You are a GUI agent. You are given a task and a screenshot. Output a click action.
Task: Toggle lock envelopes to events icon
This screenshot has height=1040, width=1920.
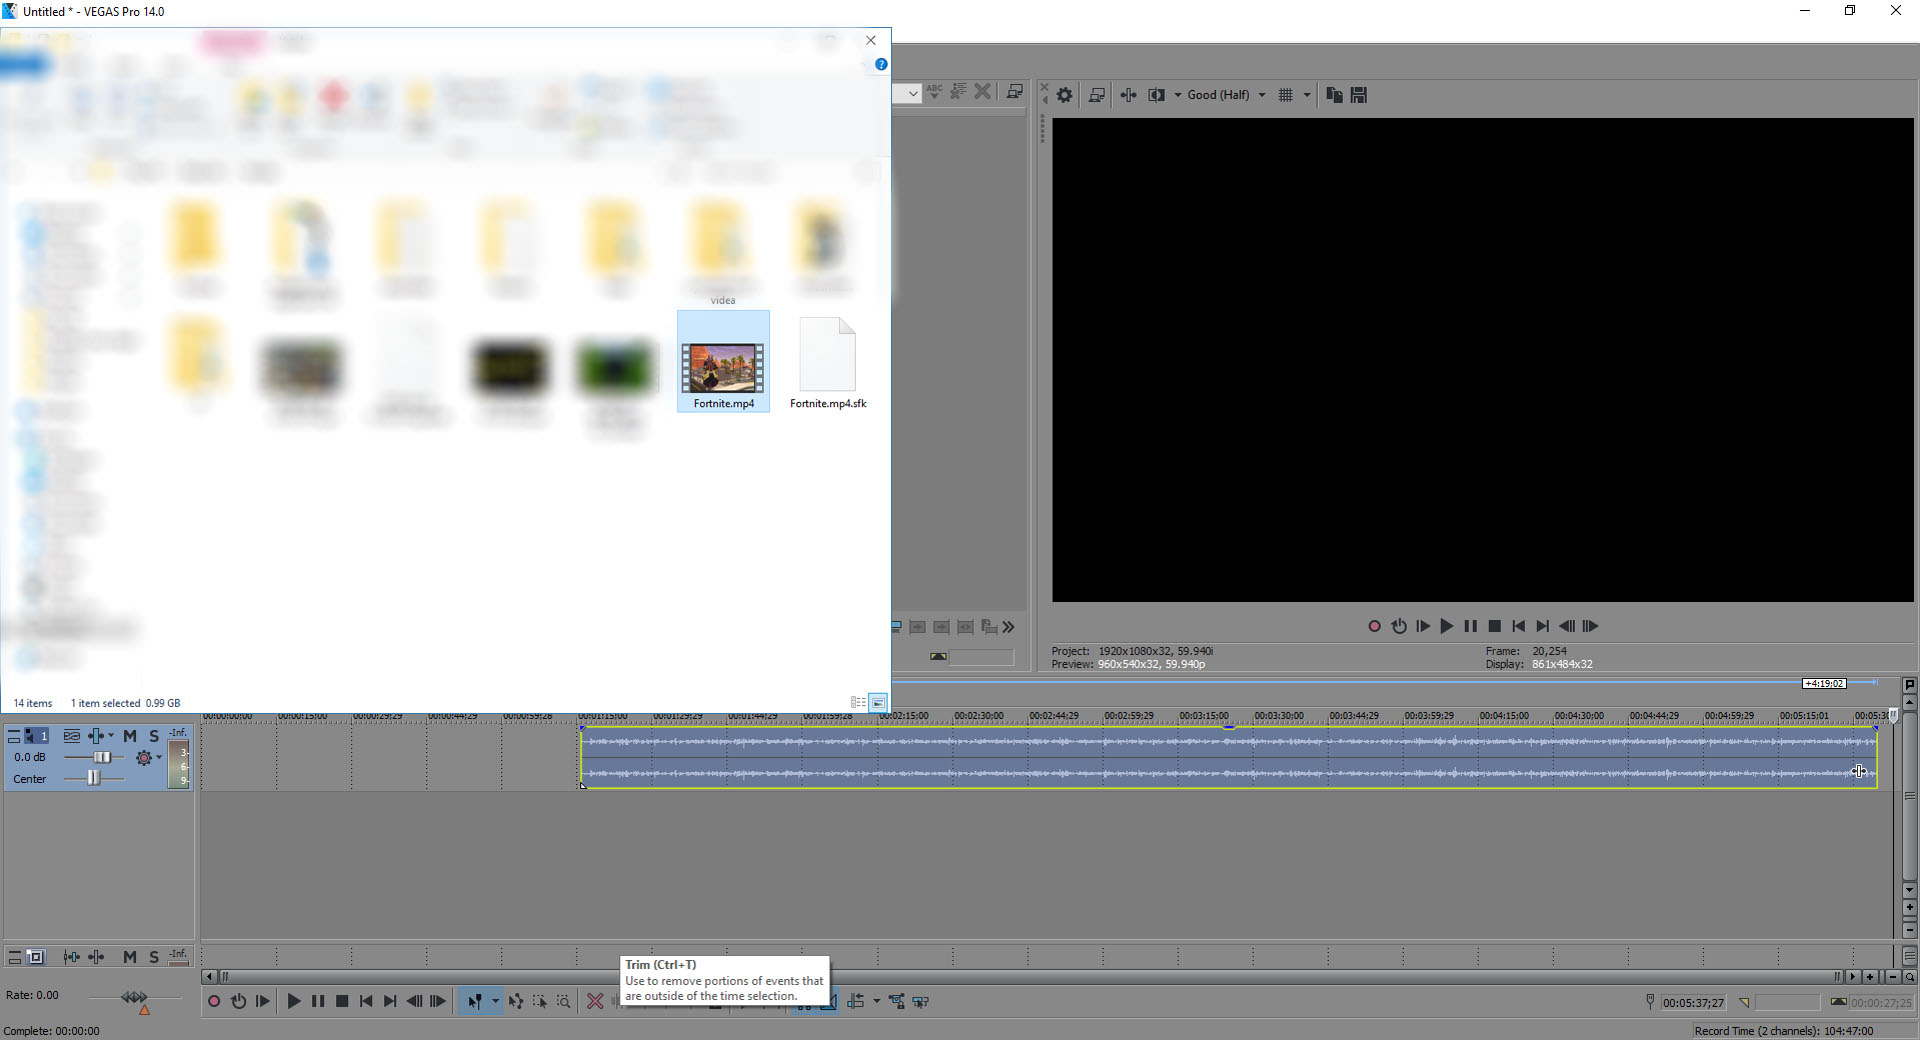click(x=897, y=1001)
